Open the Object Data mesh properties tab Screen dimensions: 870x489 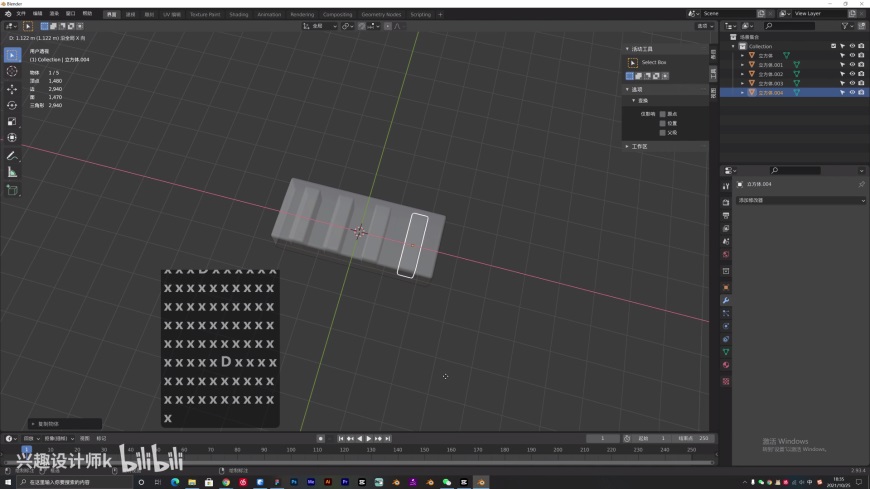point(726,352)
